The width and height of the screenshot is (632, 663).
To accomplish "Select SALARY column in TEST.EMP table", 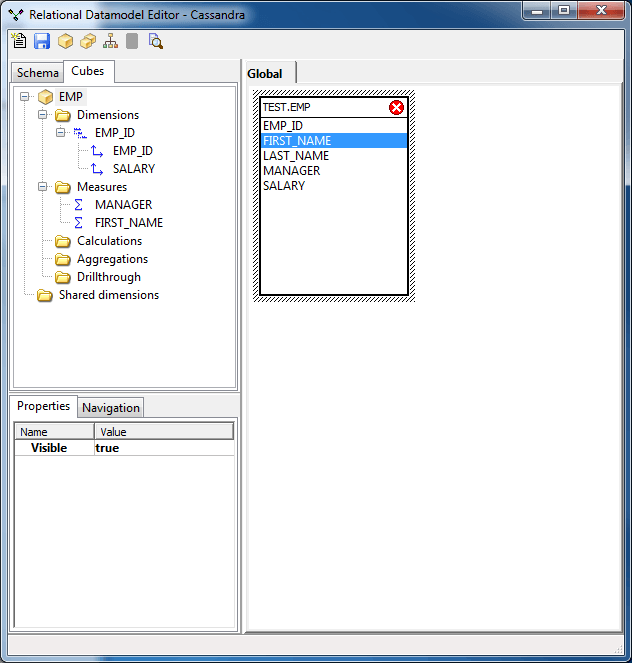I will pyautogui.click(x=334, y=186).
